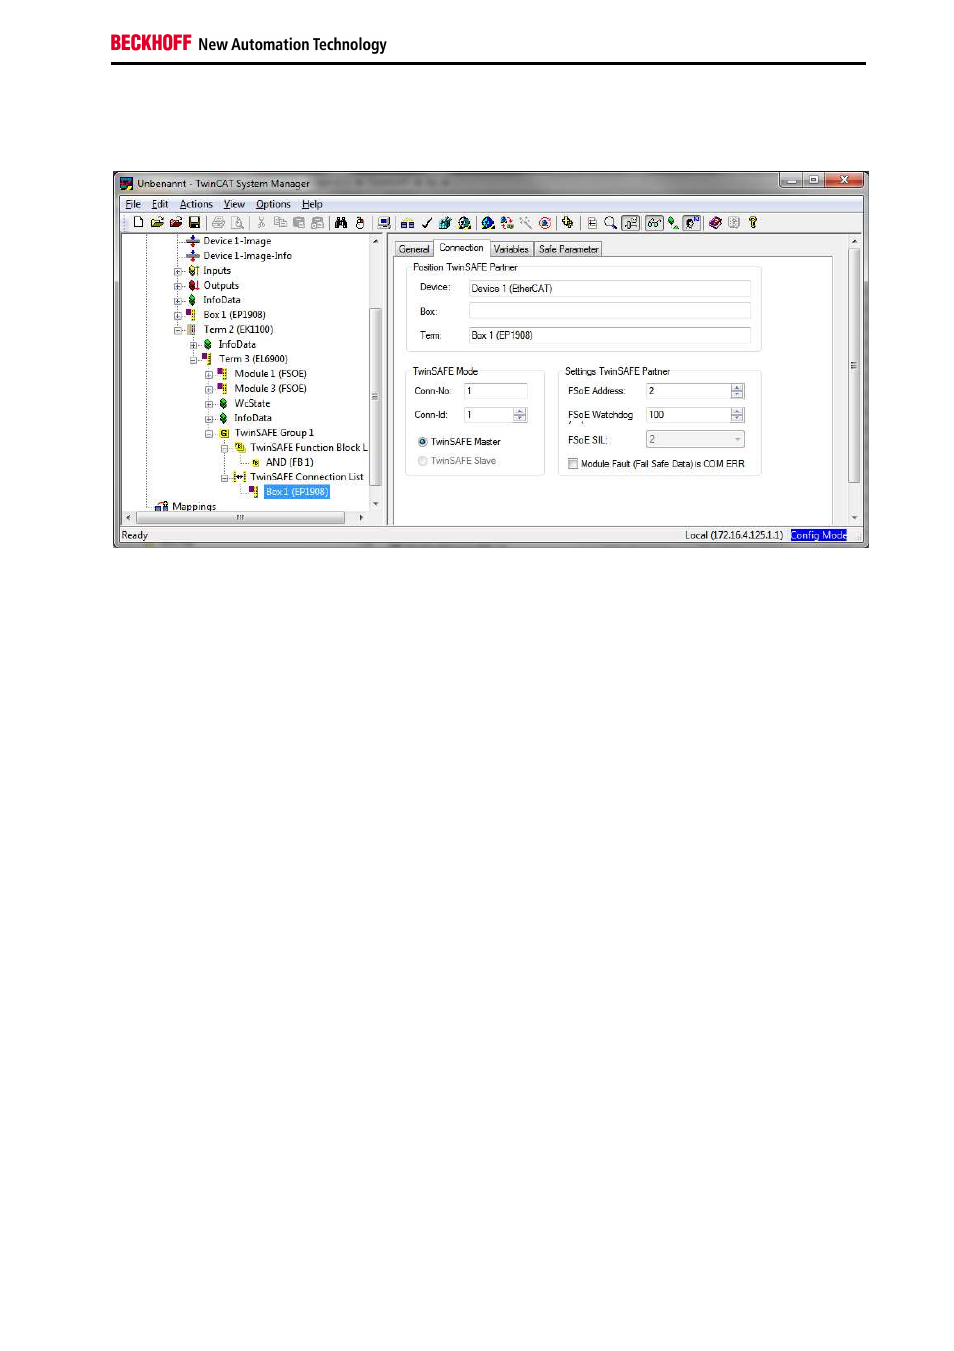The height and width of the screenshot is (1351, 954).
Task: Open the File menu
Action: pyautogui.click(x=133, y=204)
